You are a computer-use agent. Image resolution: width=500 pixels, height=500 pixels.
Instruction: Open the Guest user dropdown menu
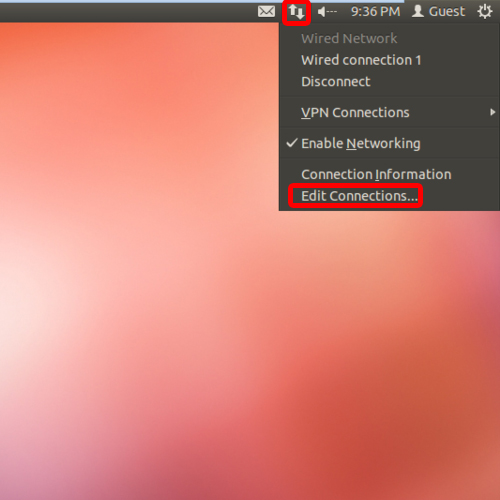click(438, 12)
